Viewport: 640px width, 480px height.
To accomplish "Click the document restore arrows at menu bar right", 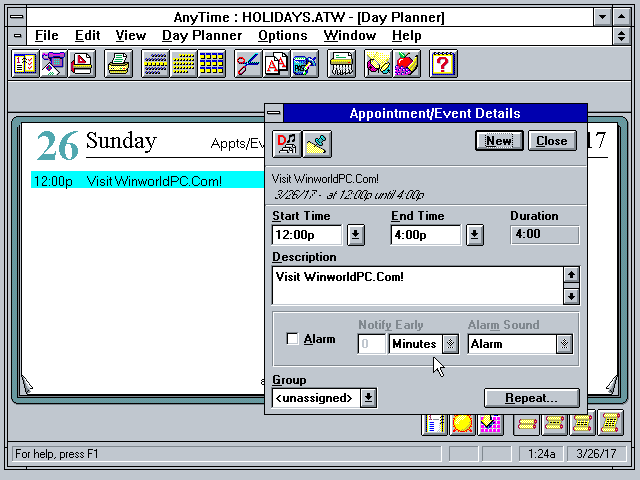I will coord(621,36).
